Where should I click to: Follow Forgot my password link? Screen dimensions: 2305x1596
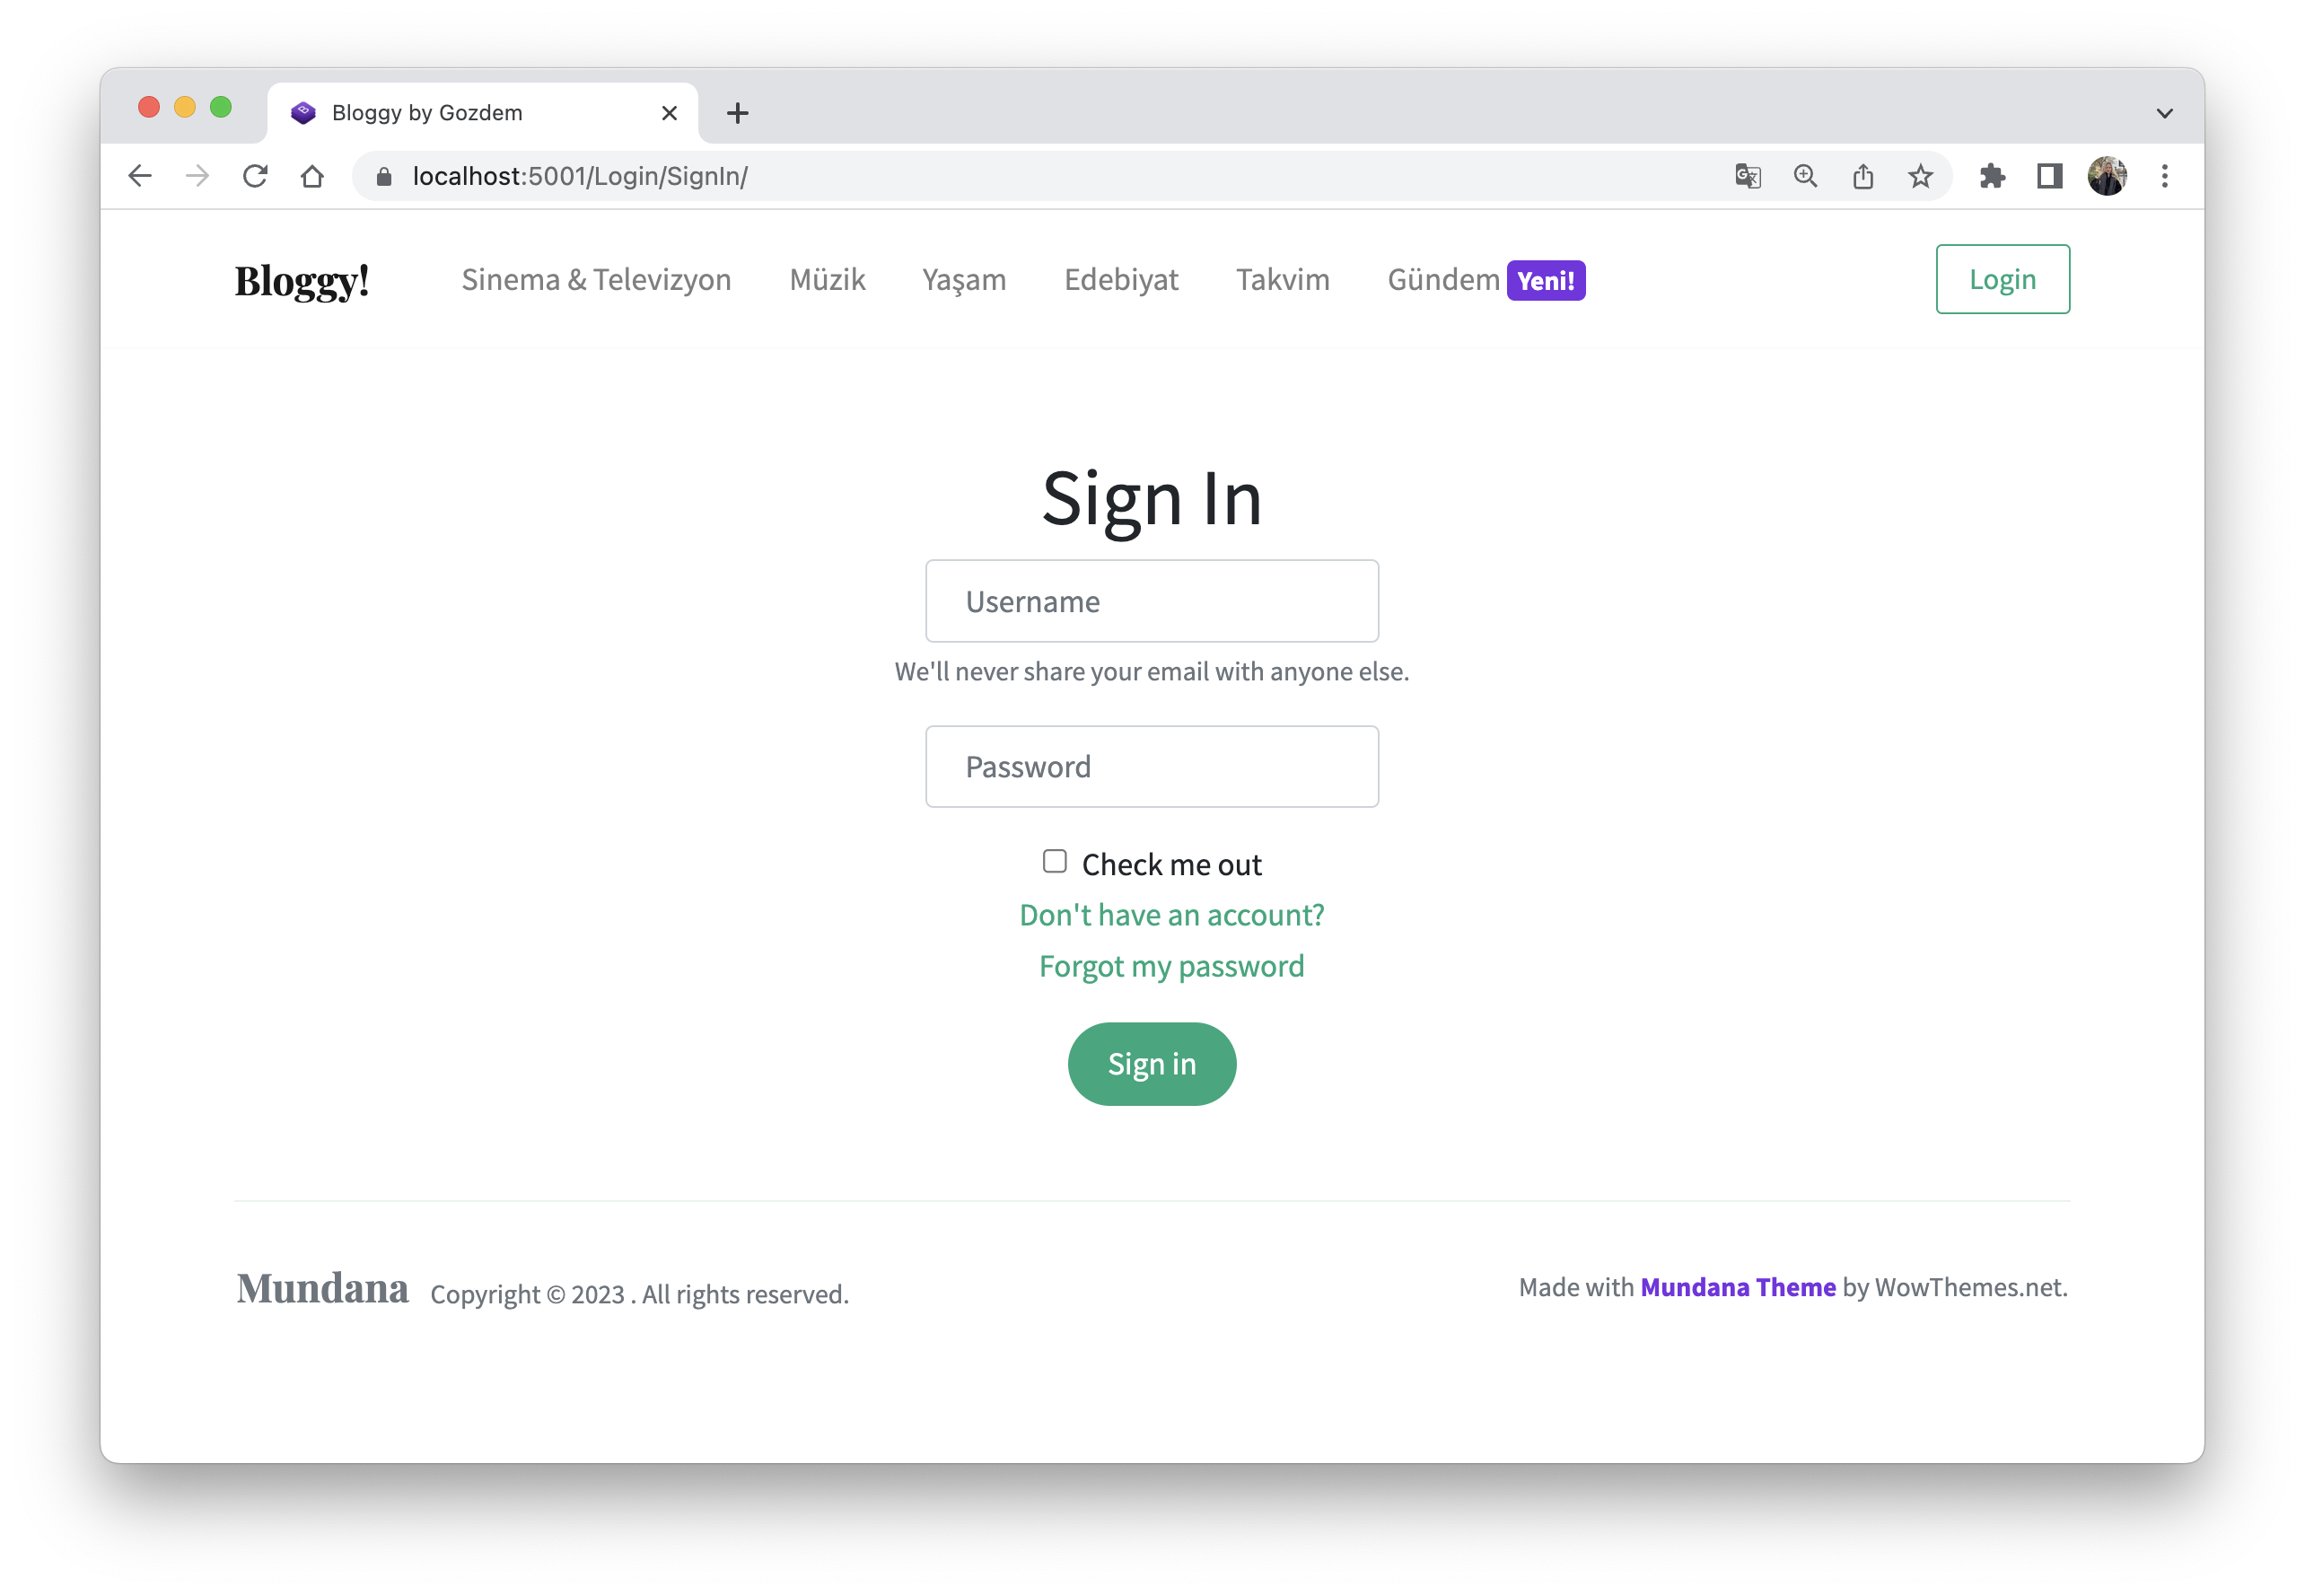tap(1171, 966)
